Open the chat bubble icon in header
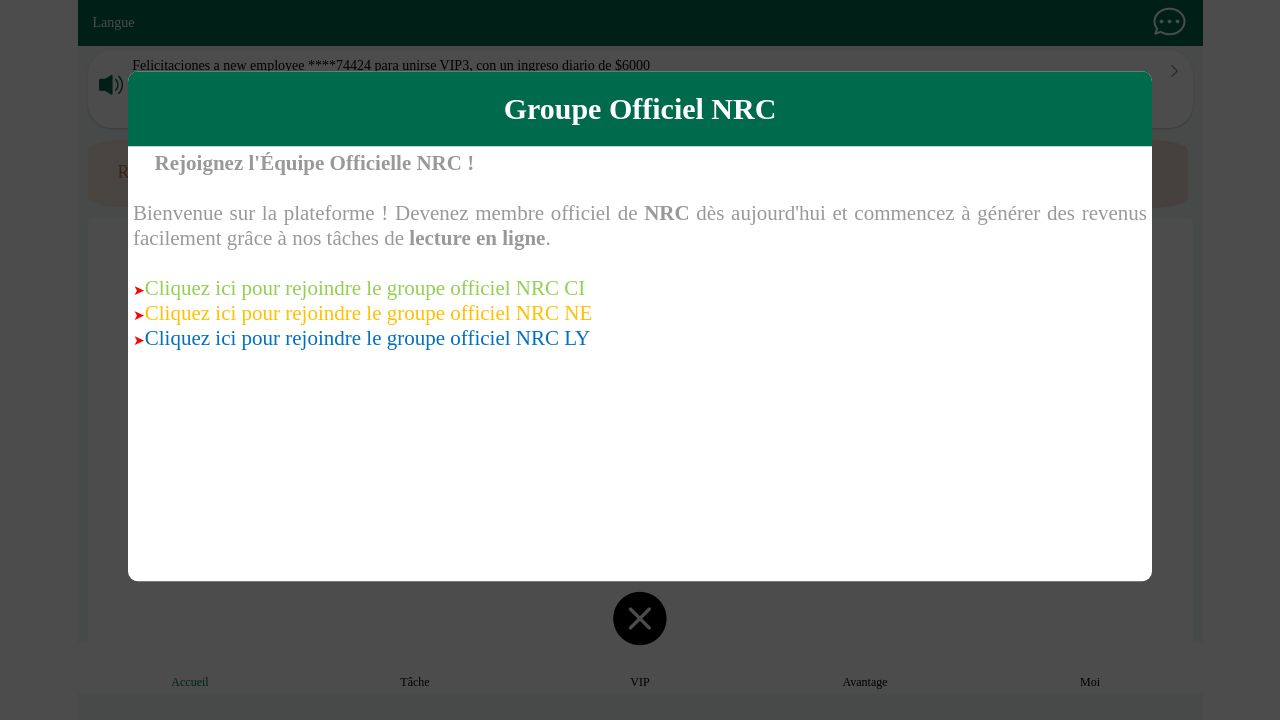Screen dimensions: 1280x720 (1169, 22)
